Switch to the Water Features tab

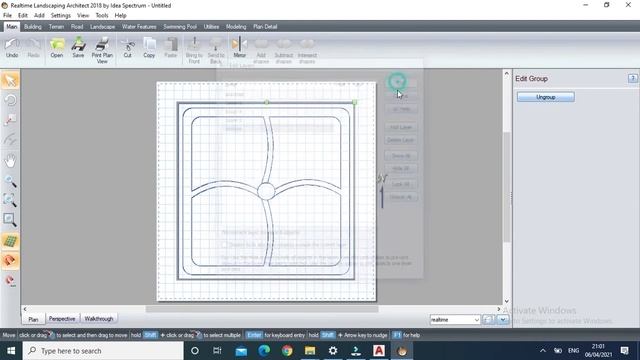pyautogui.click(x=139, y=27)
